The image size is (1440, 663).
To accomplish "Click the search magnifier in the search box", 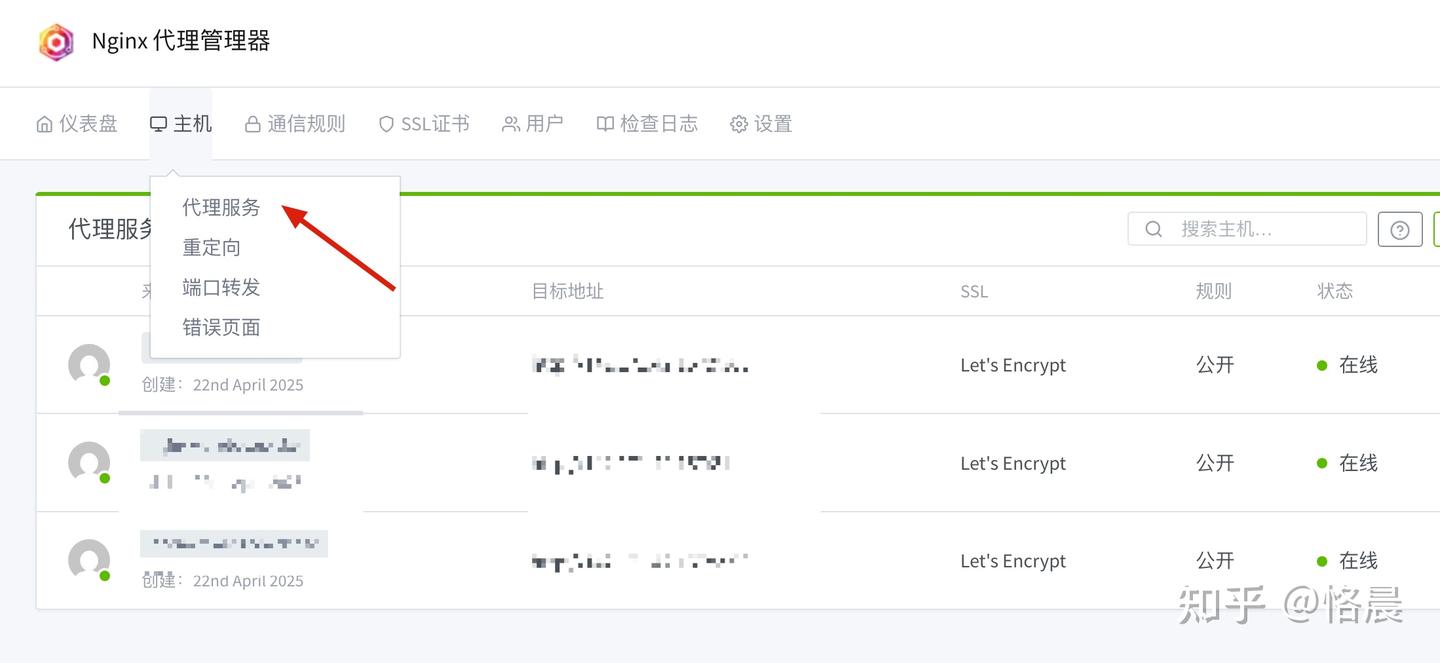I will click(x=1152, y=228).
